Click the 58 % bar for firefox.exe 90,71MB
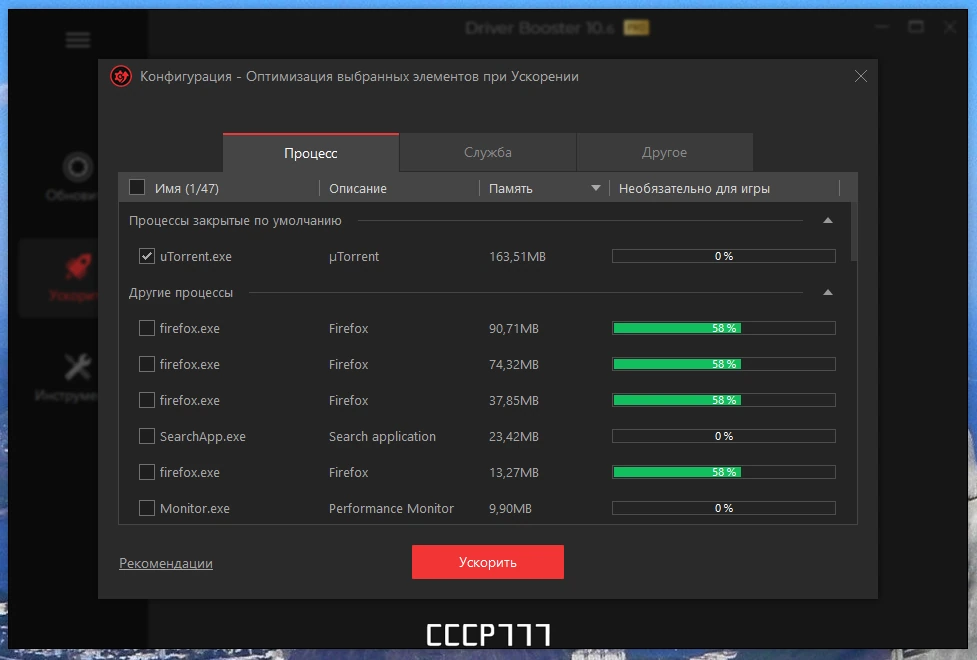The height and width of the screenshot is (660, 977). tap(723, 328)
